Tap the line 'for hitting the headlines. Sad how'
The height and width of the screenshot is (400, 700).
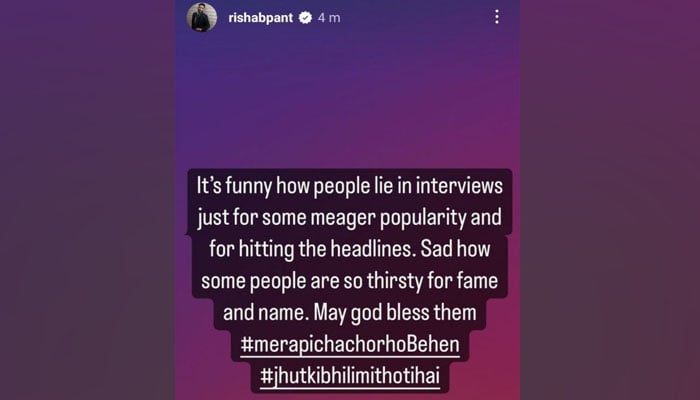[350, 249]
